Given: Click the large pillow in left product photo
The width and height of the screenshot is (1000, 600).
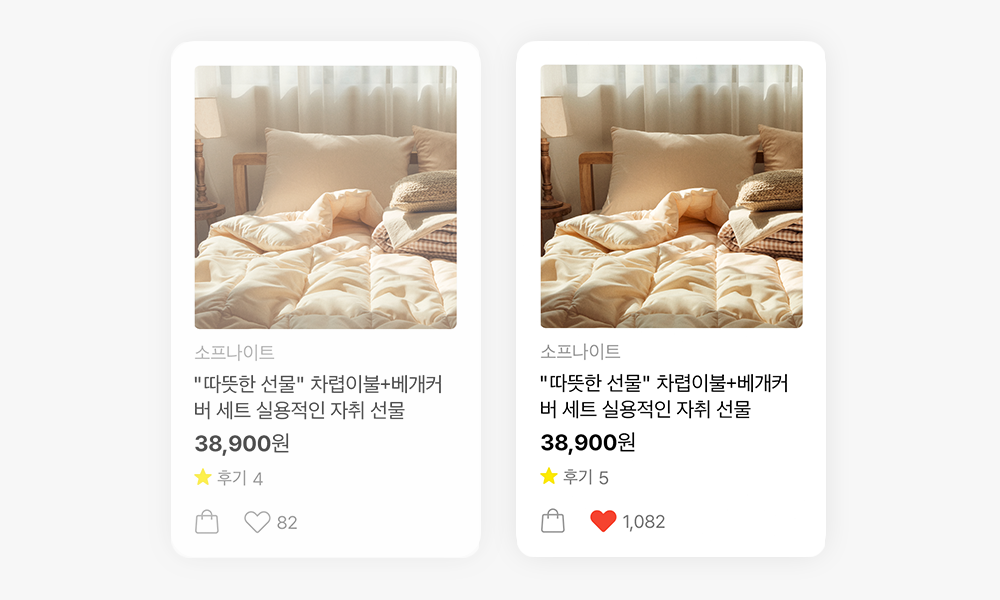Looking at the screenshot, I should click(334, 169).
